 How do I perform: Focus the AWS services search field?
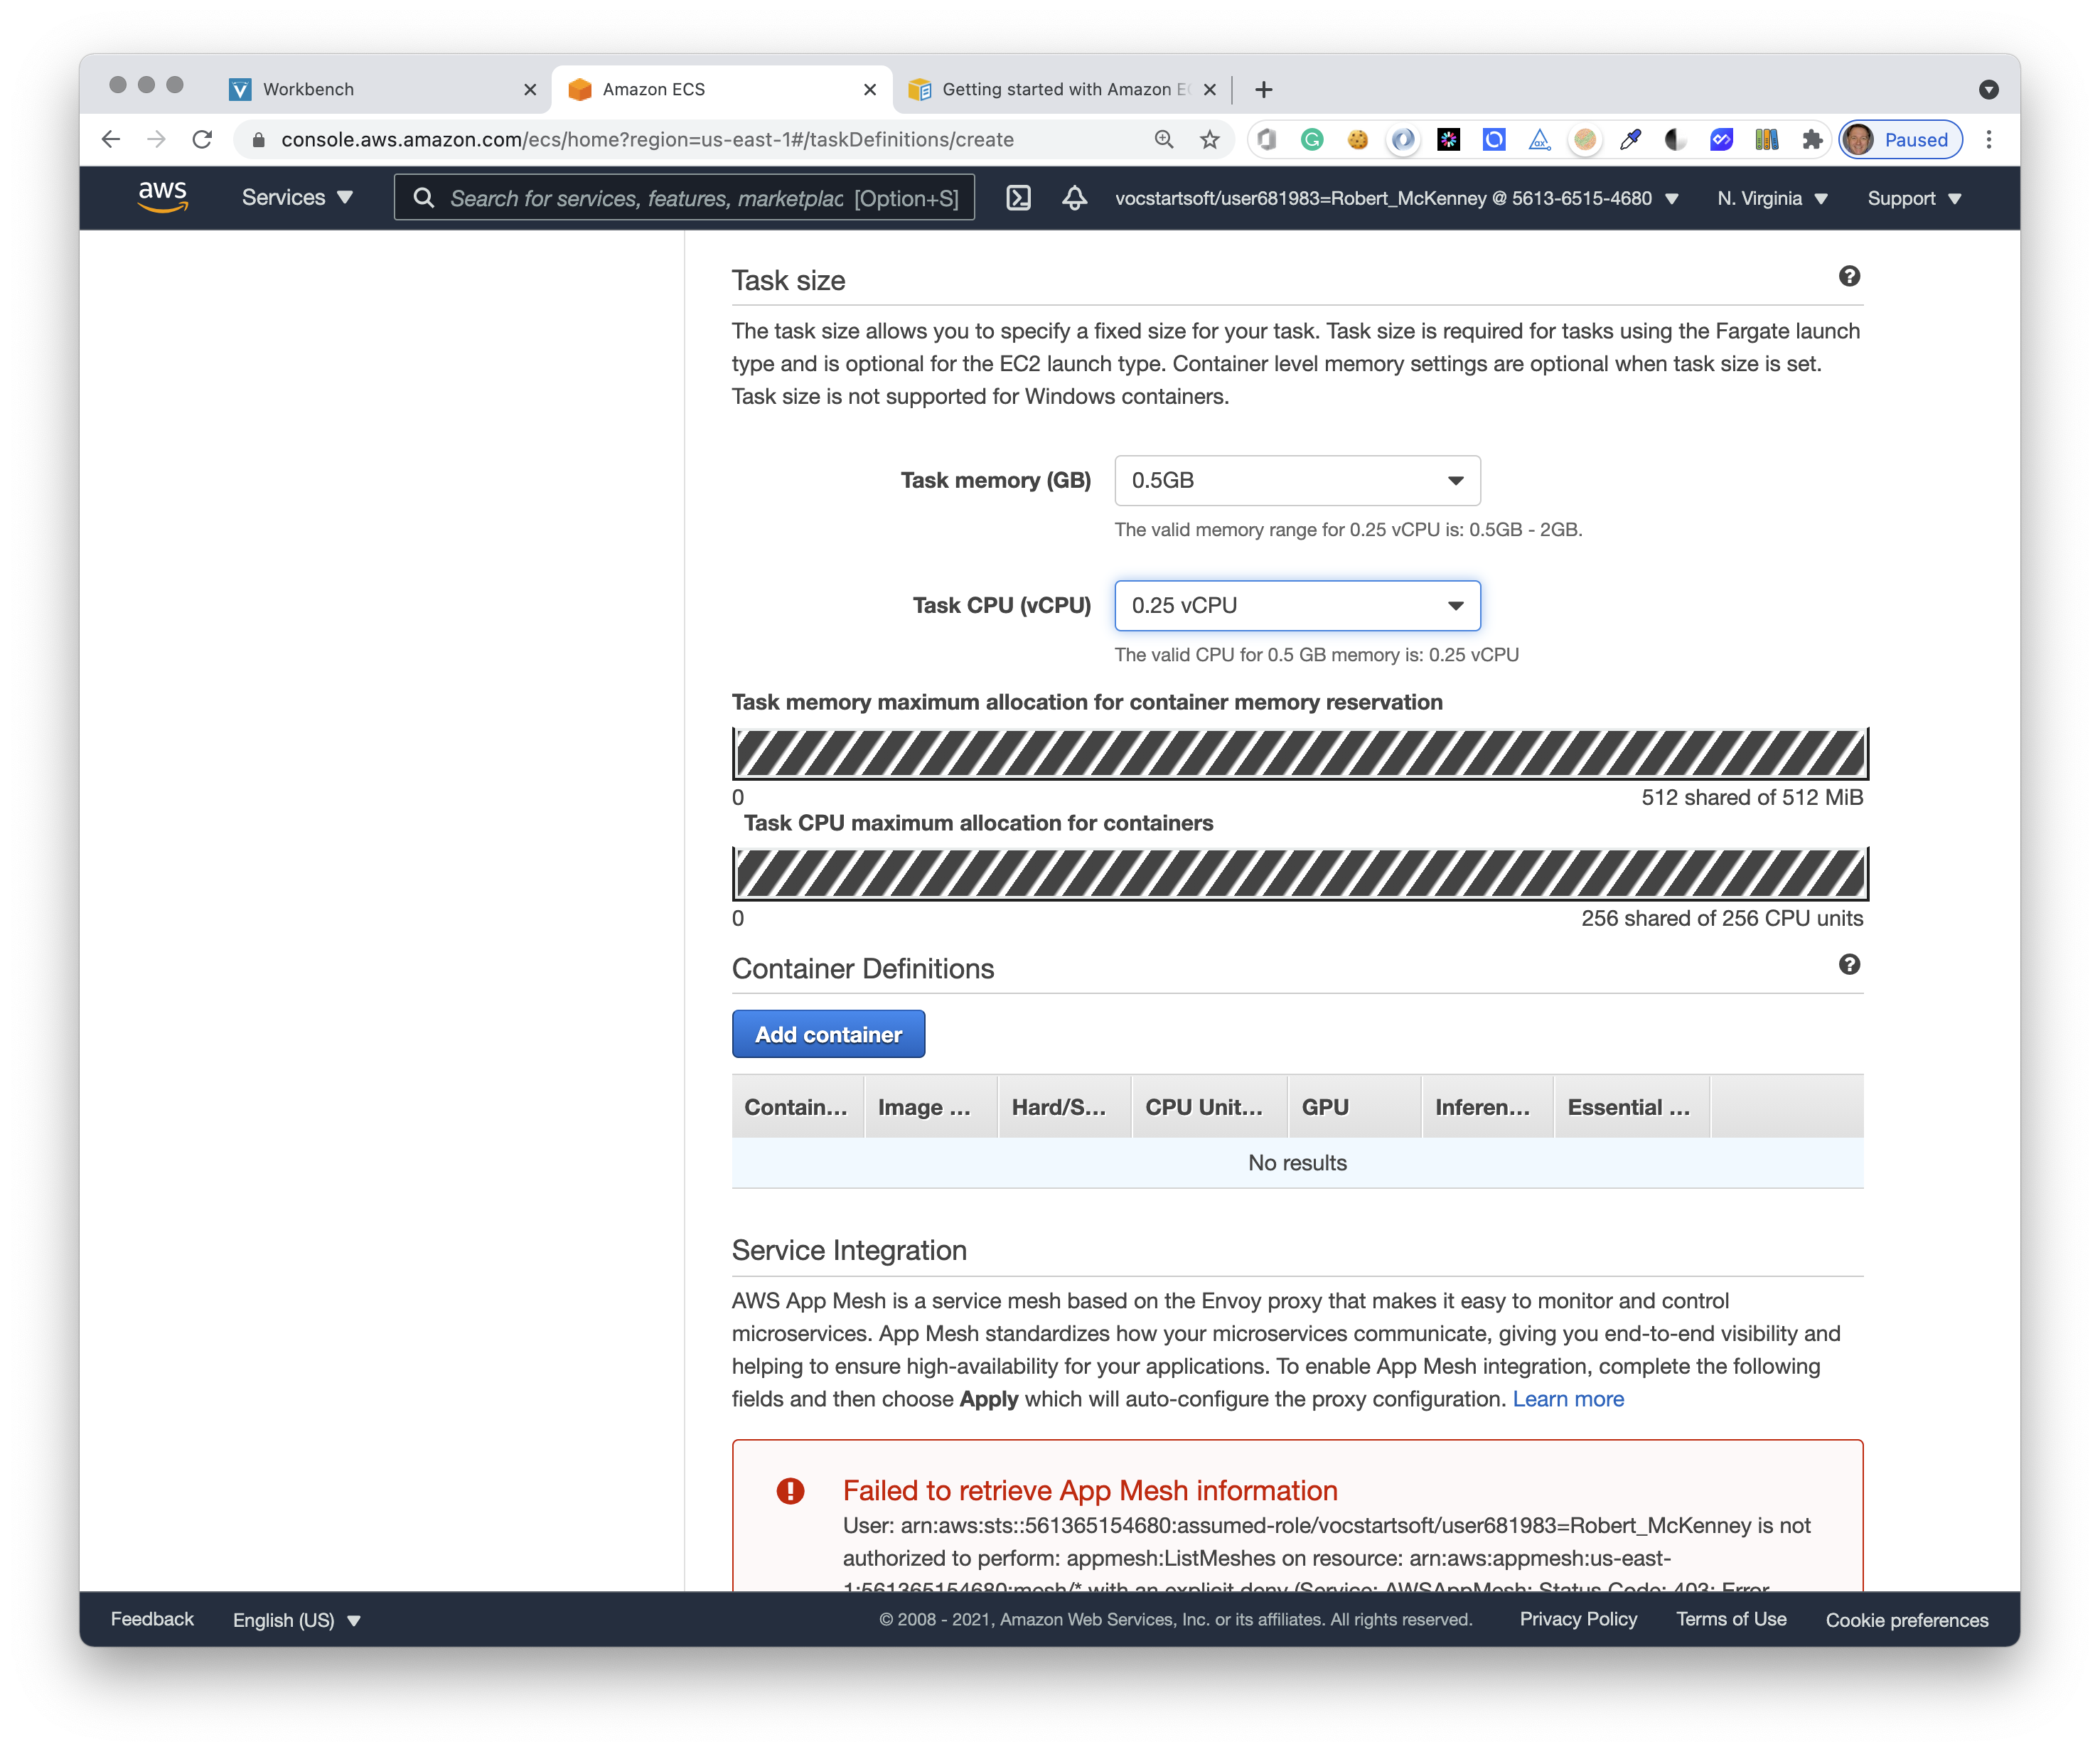click(684, 198)
